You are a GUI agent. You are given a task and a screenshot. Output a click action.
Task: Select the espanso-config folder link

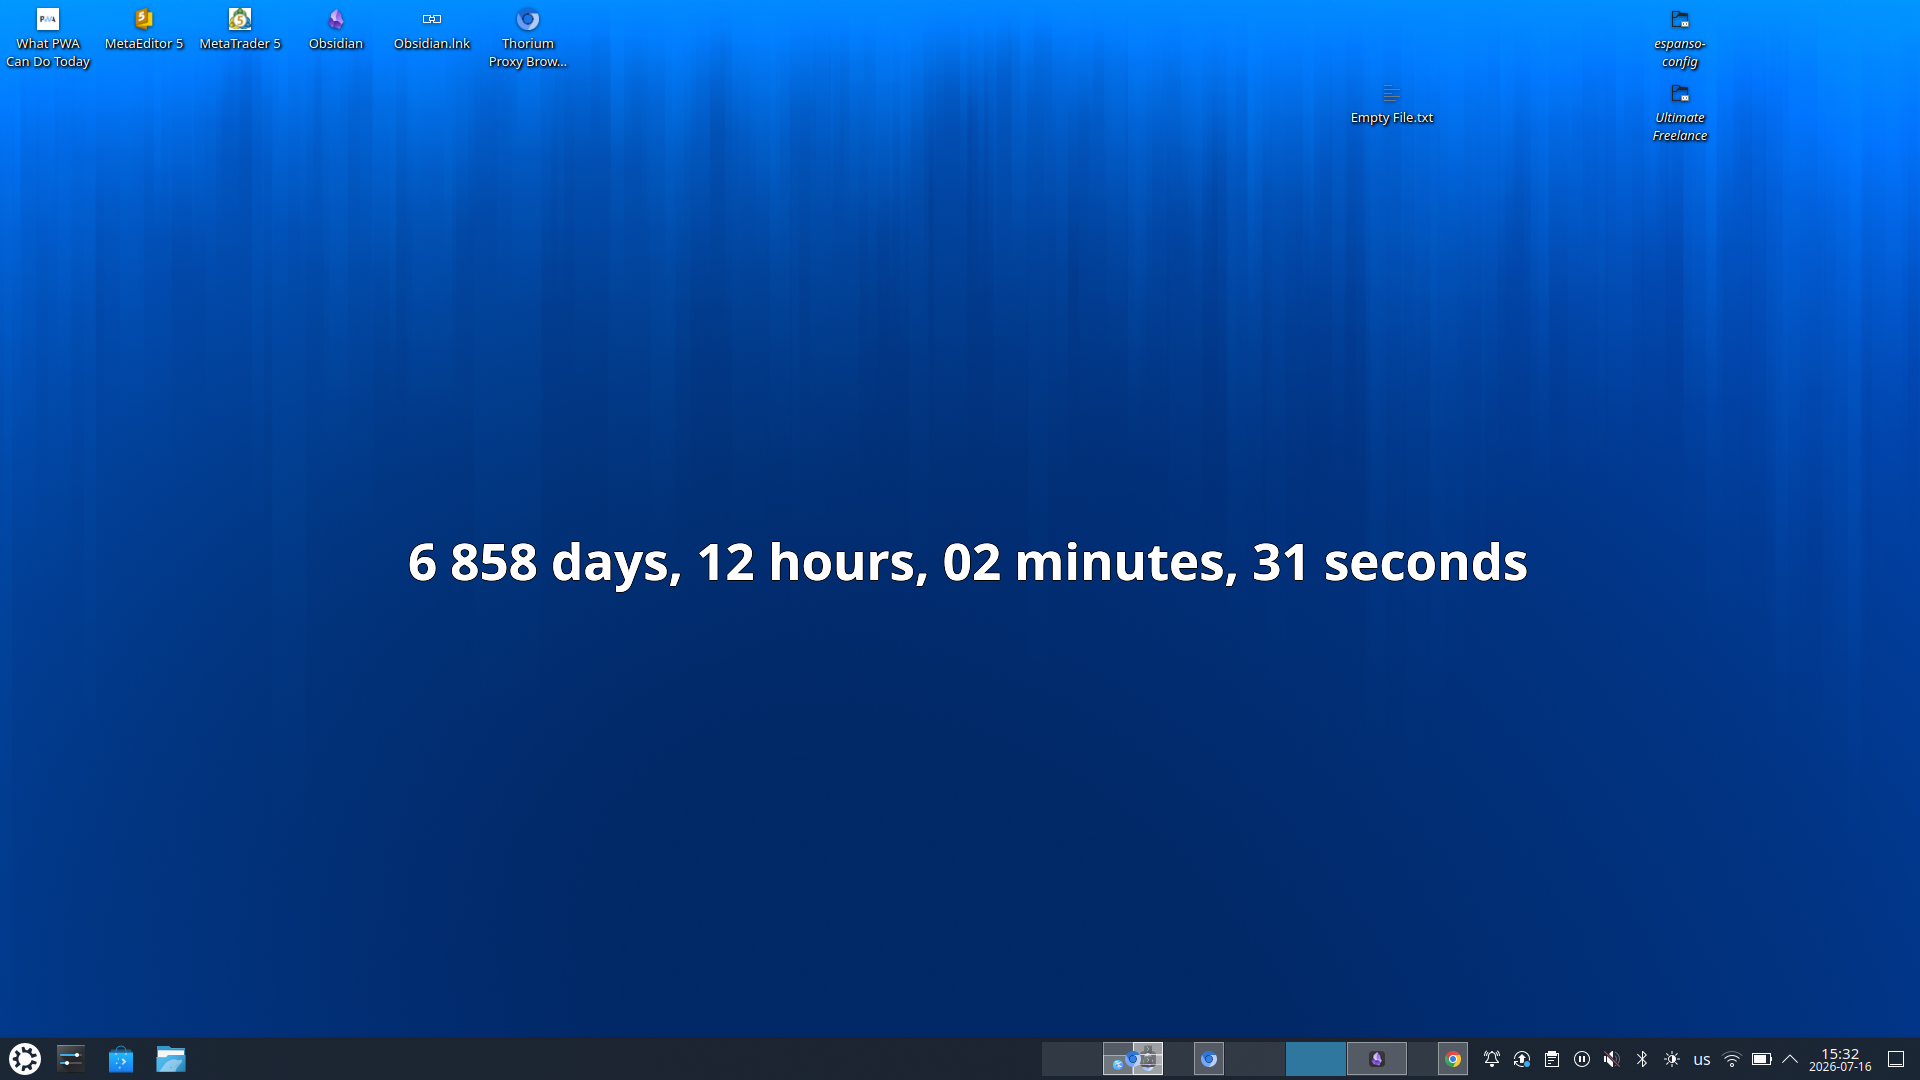tap(1680, 38)
